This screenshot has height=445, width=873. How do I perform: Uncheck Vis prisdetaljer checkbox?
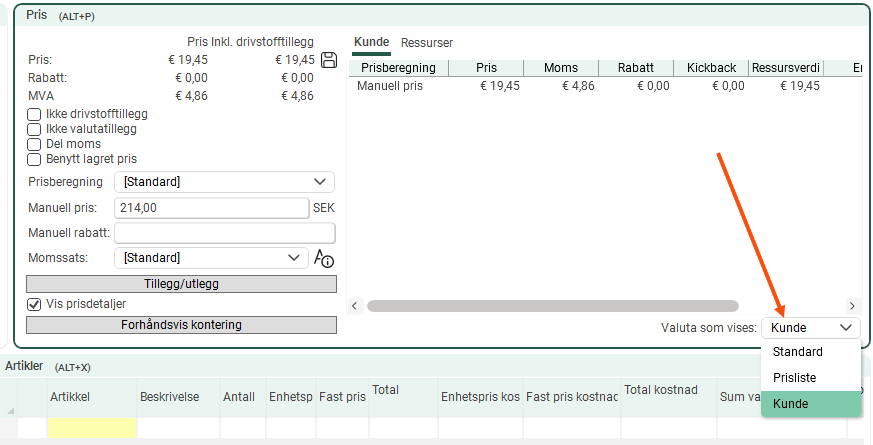(34, 304)
